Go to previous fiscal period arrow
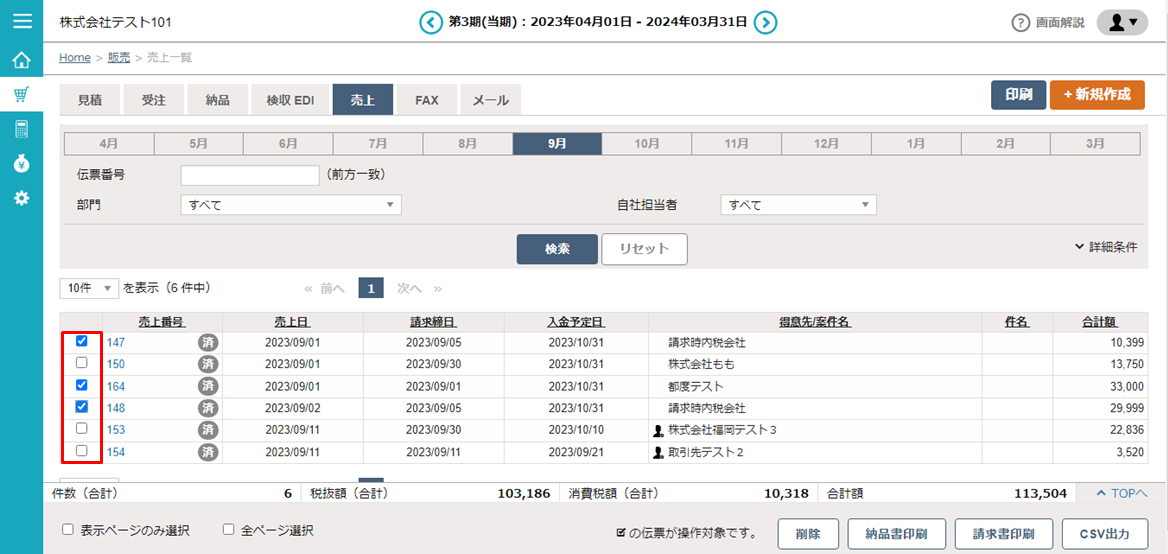1168x554 pixels. 430,22
